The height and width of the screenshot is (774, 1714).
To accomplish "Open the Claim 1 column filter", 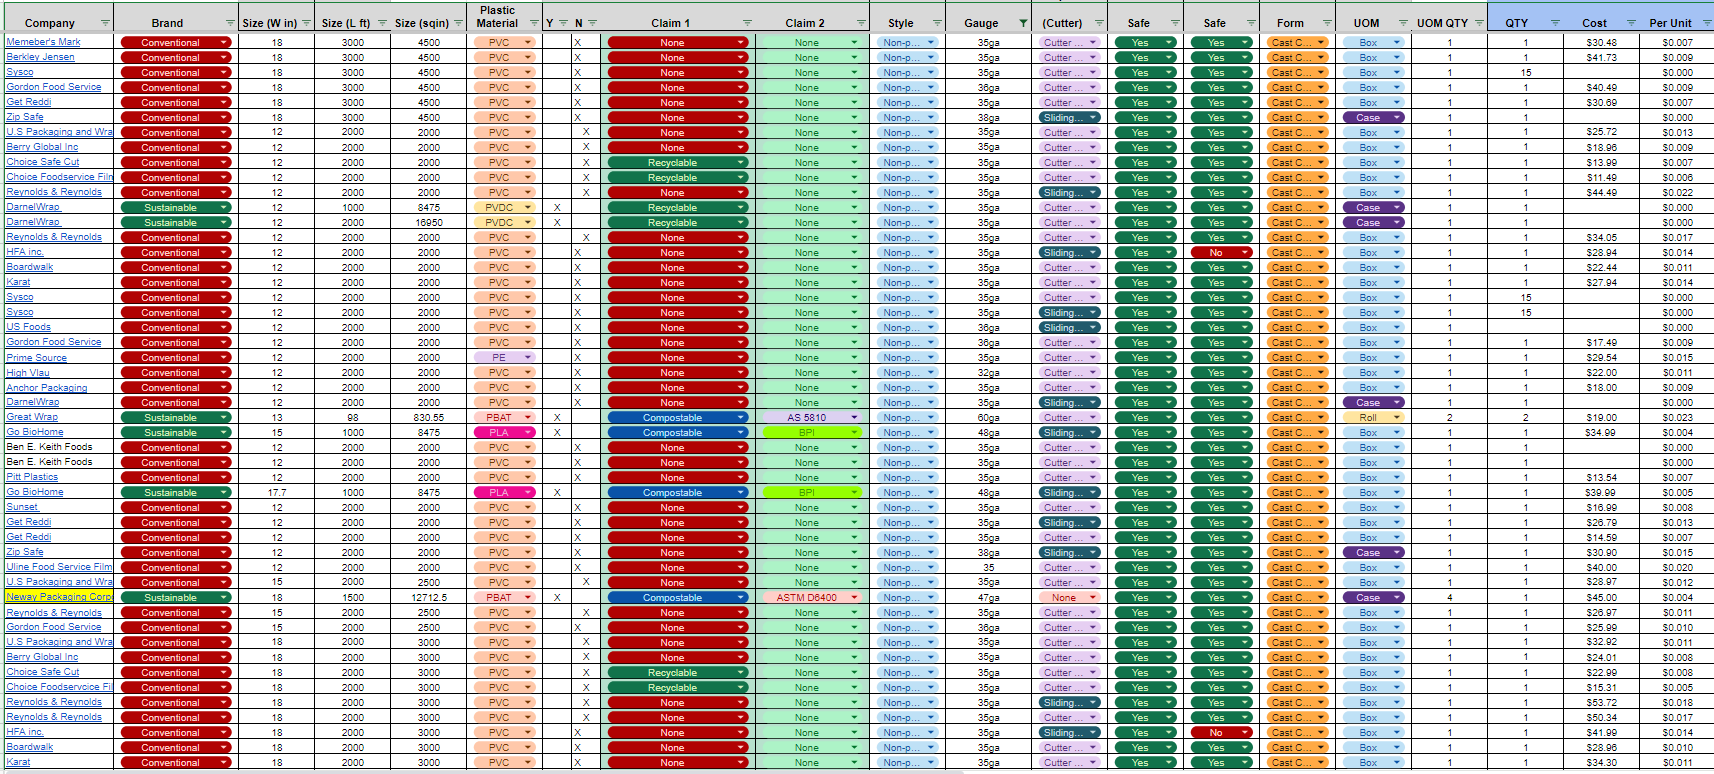I will click(x=746, y=23).
